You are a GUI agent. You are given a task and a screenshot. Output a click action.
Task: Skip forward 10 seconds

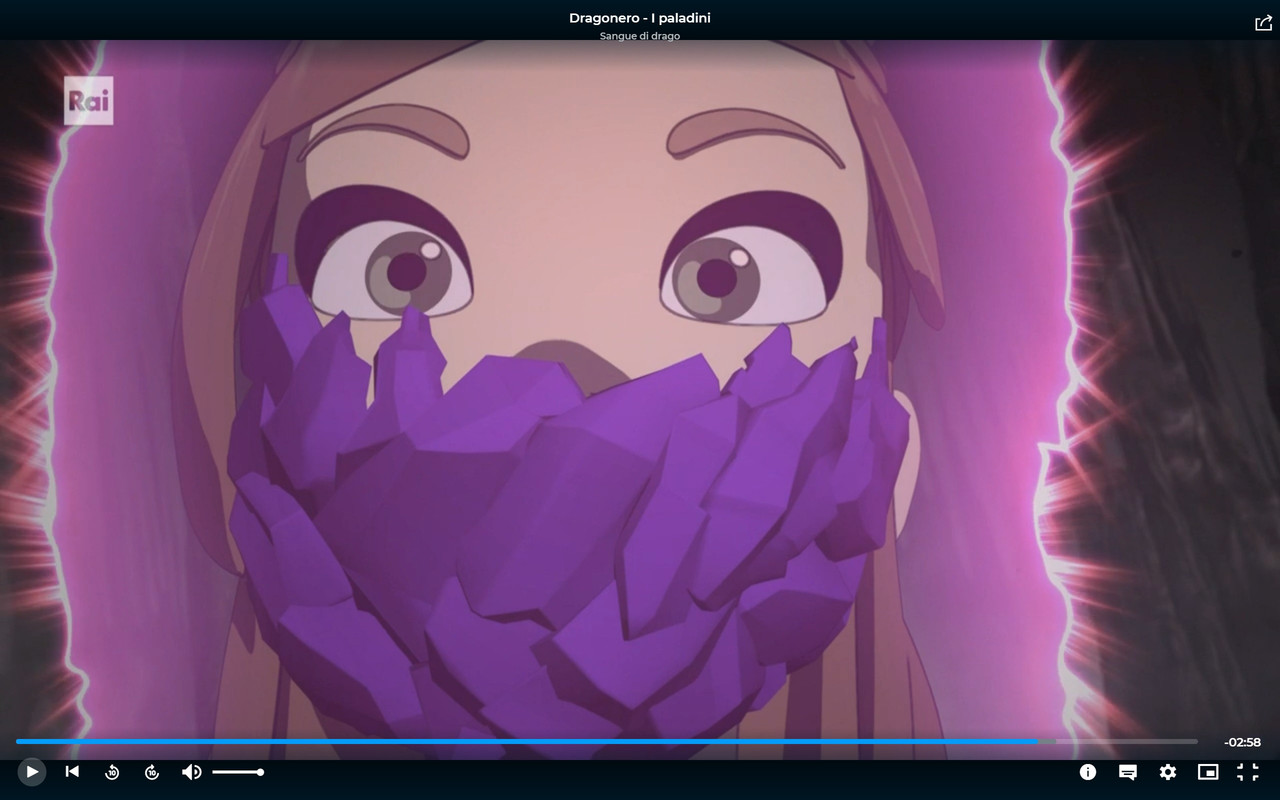click(152, 772)
